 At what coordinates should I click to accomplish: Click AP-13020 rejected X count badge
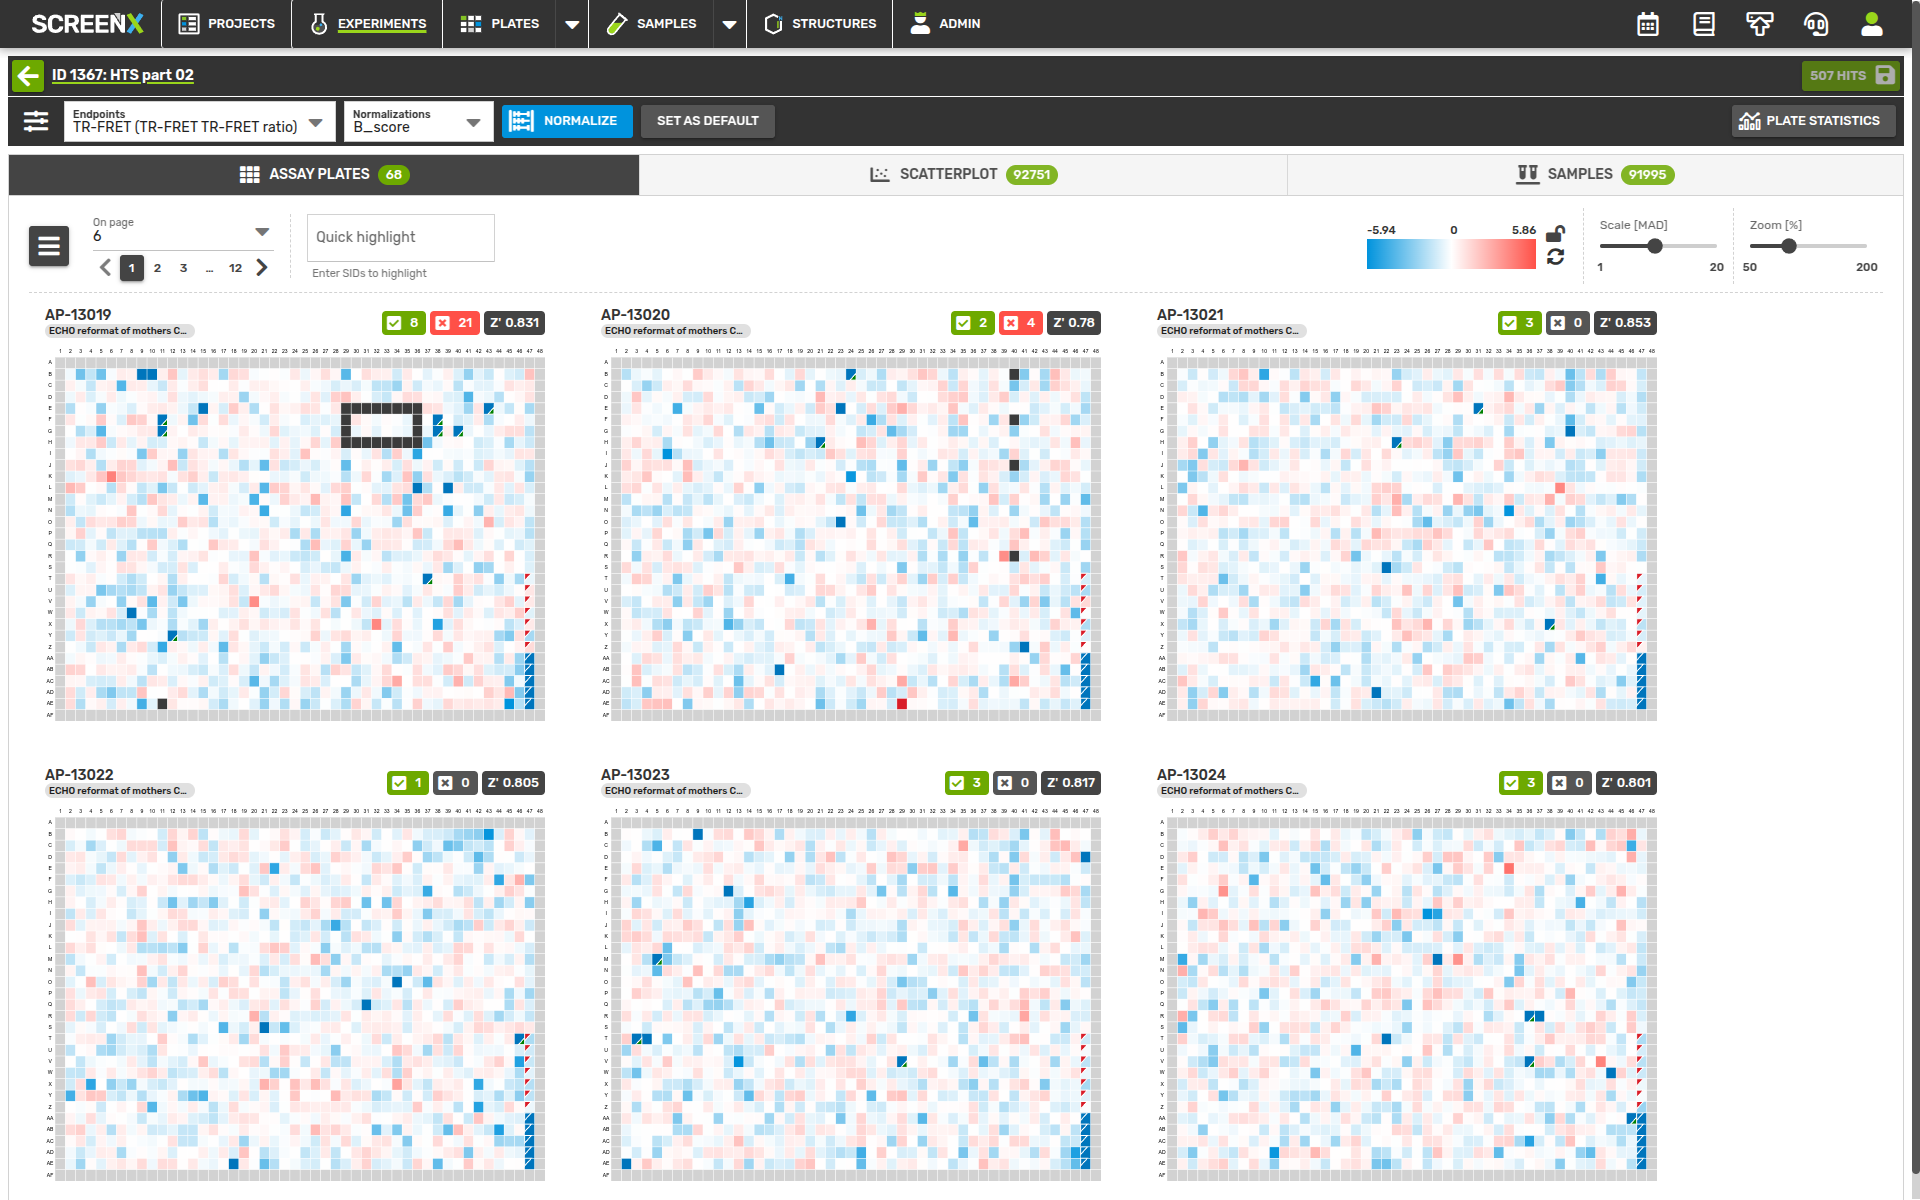tap(1020, 323)
